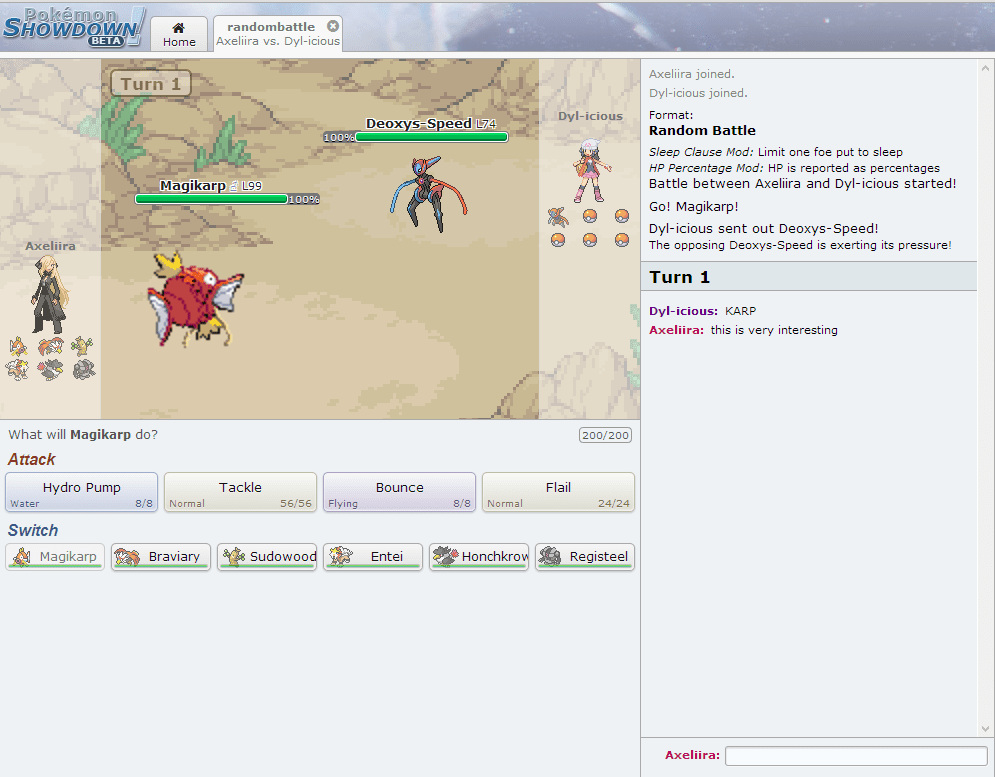Click the Axeliira username in chat log
Viewport: 995px width, 777px height.
tap(676, 330)
